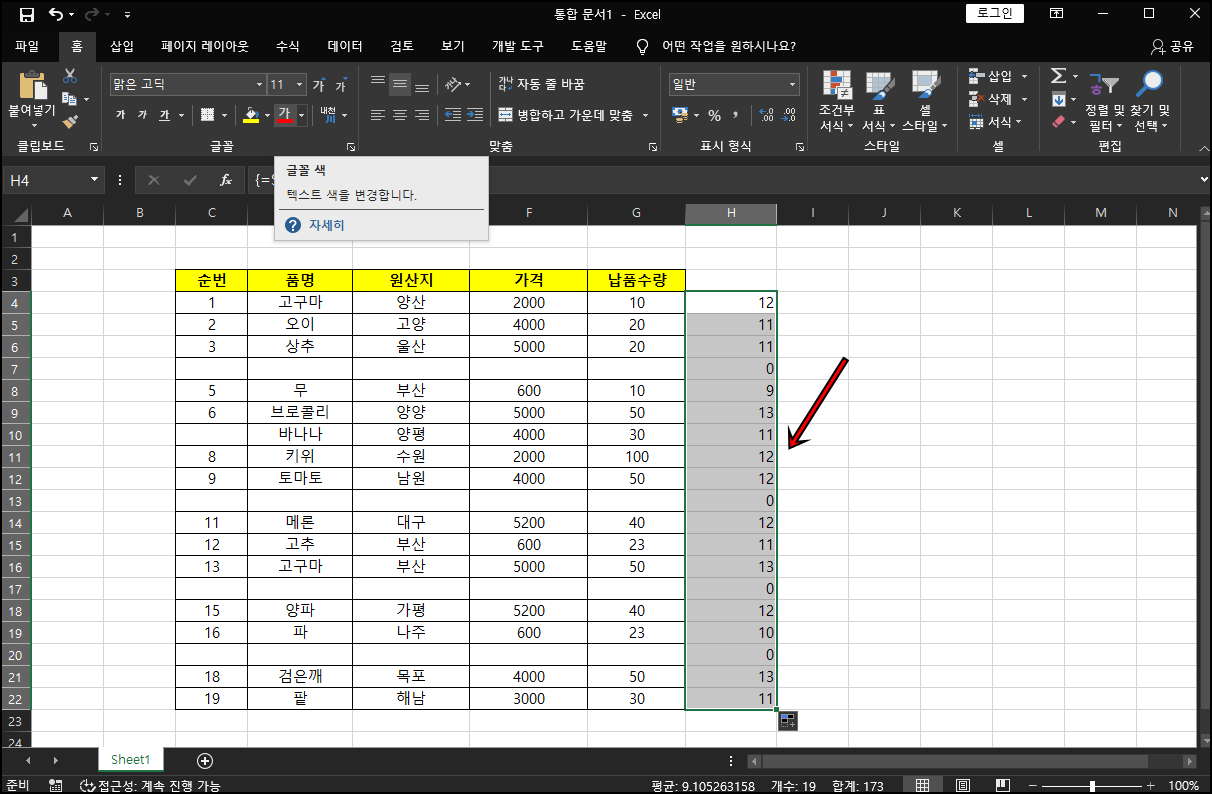This screenshot has height=794, width=1212.
Task: Click the 로그인 sign-in button
Action: (994, 13)
